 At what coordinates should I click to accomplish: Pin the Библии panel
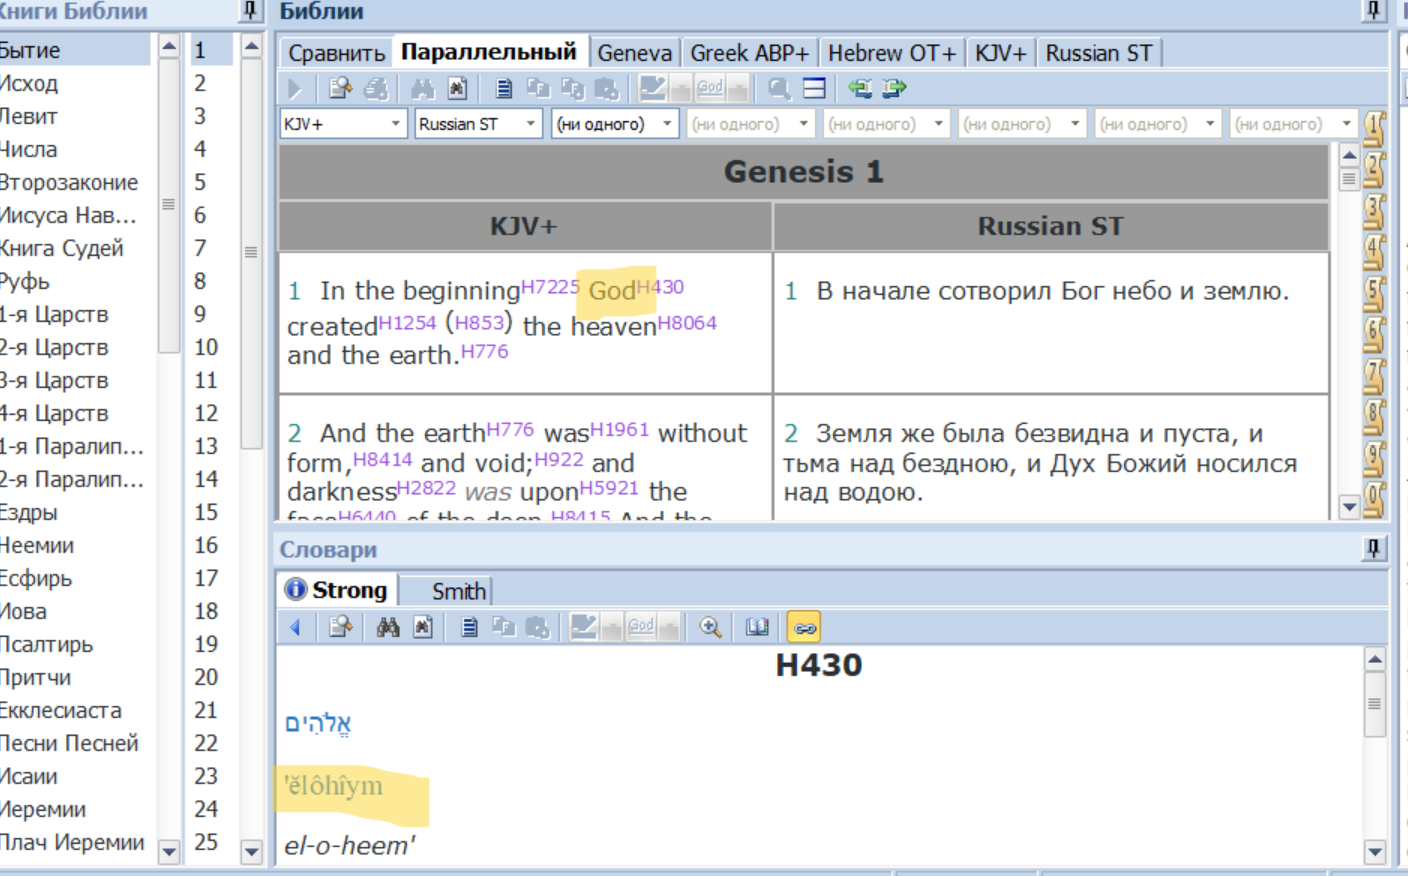coord(1374,11)
